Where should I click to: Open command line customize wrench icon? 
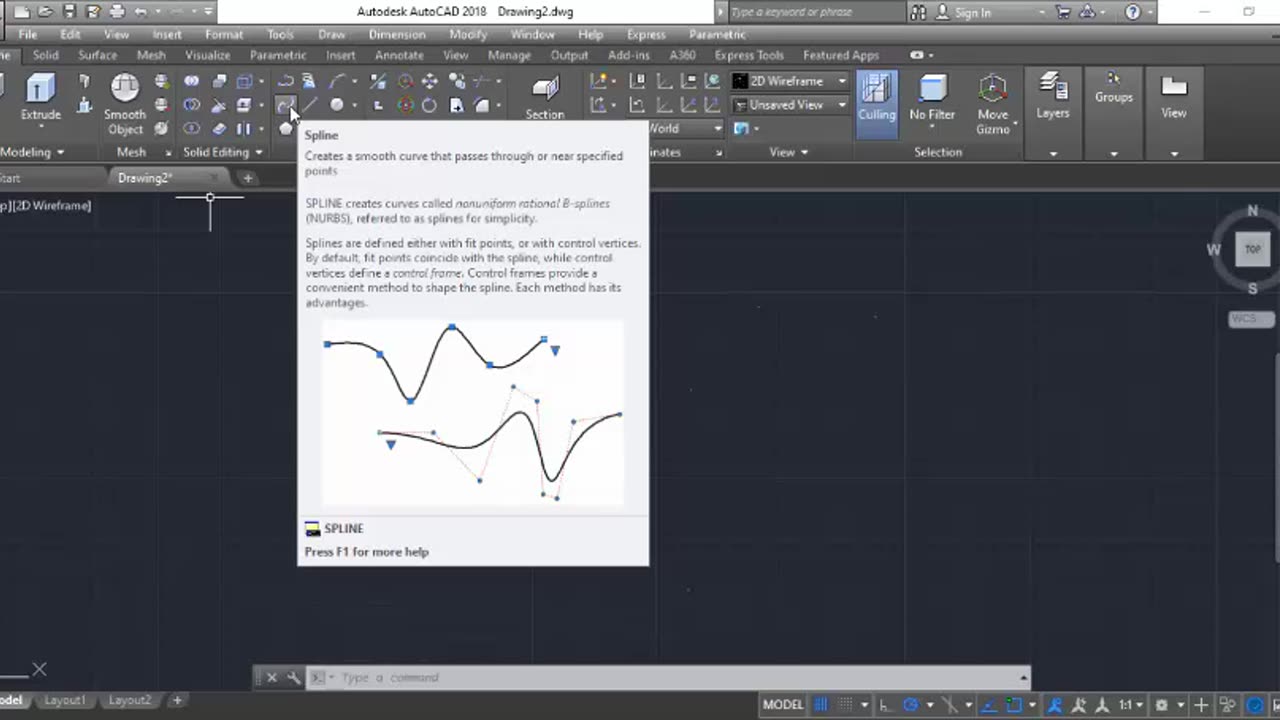tap(293, 677)
